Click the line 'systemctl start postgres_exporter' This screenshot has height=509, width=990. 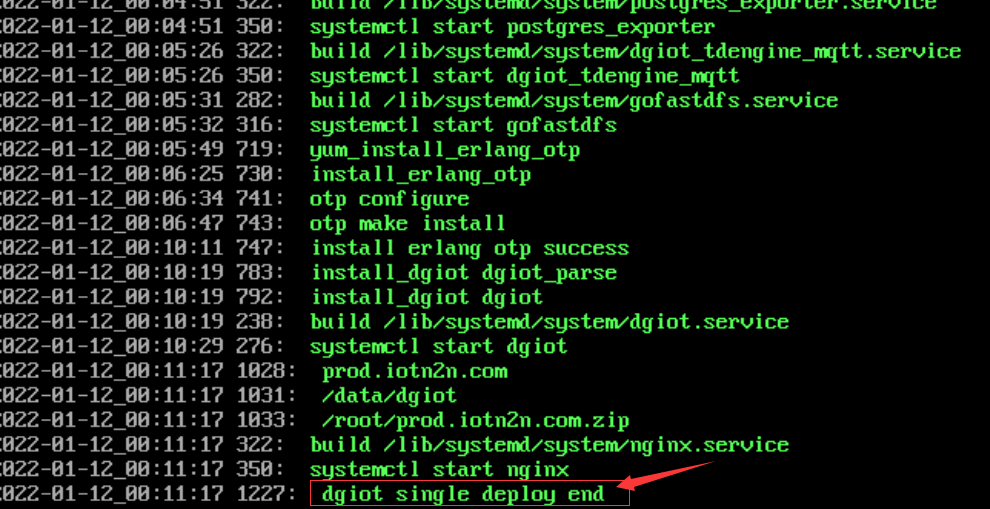click(x=512, y=28)
